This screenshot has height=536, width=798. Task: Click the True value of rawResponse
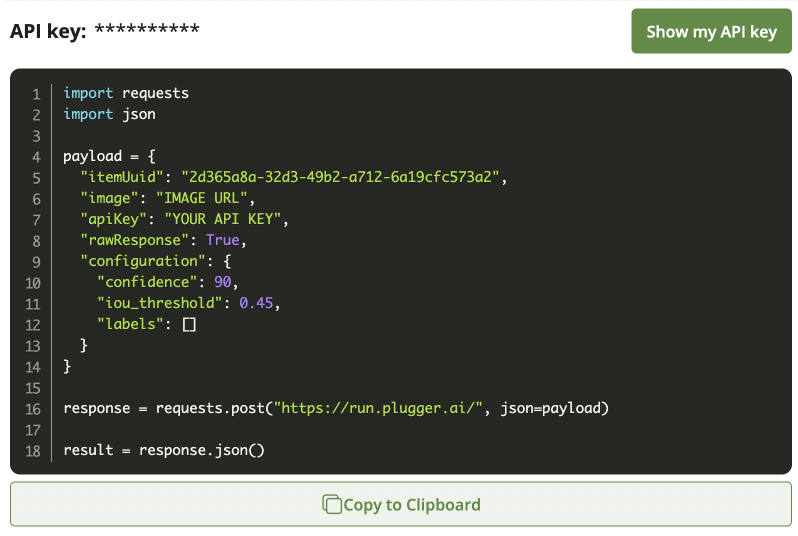(x=223, y=240)
